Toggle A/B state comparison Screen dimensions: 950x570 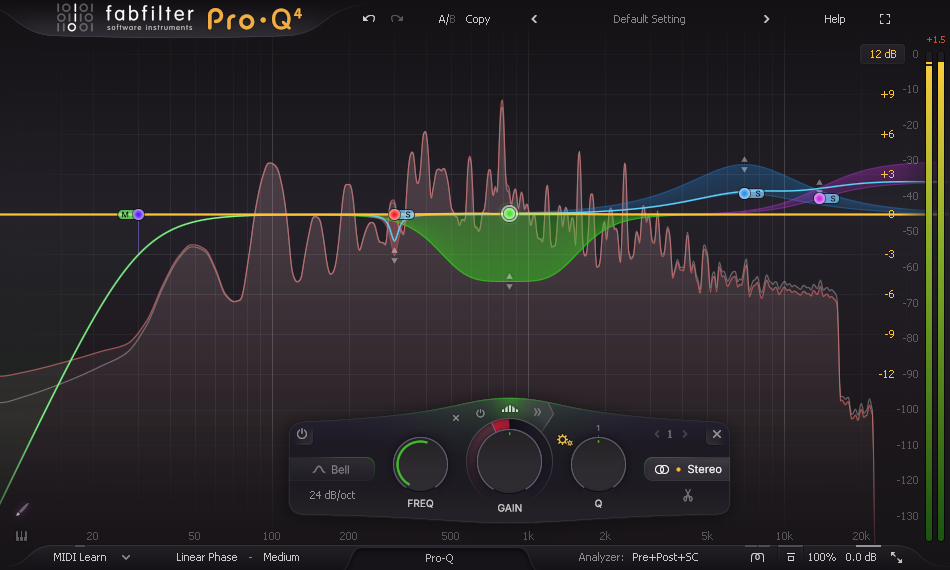coord(447,19)
